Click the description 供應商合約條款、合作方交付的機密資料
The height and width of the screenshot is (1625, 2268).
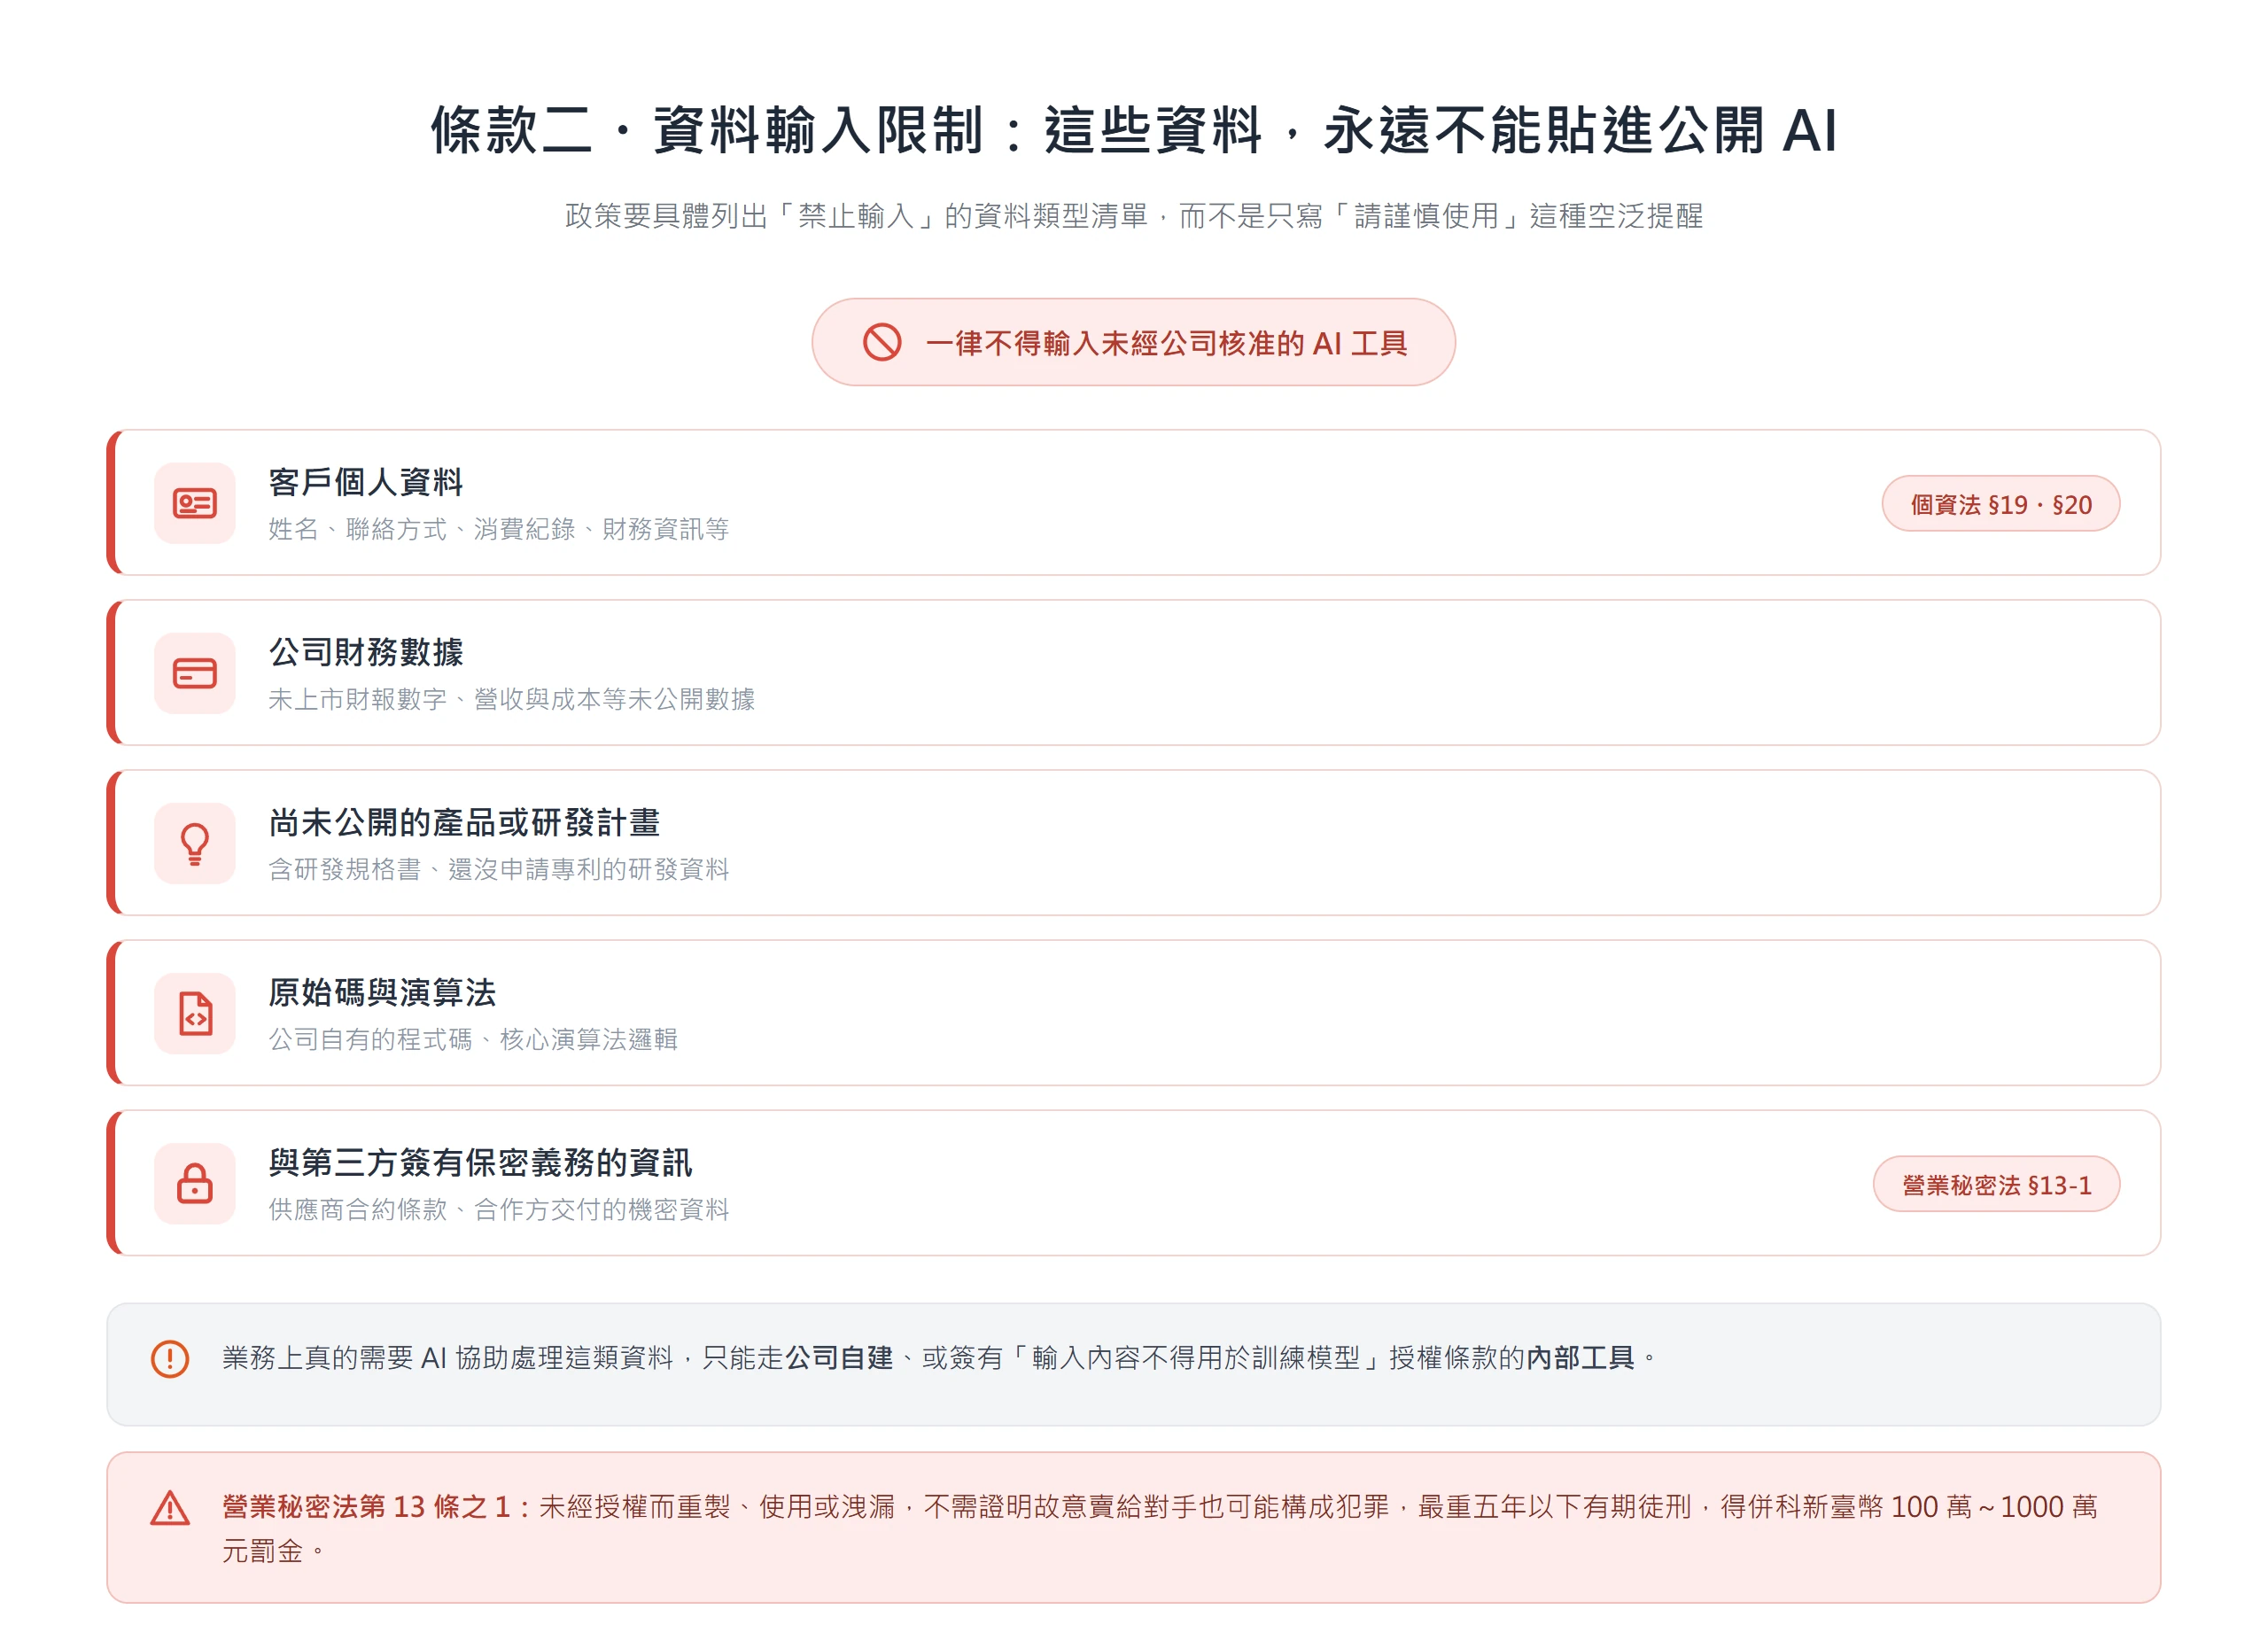point(498,1209)
